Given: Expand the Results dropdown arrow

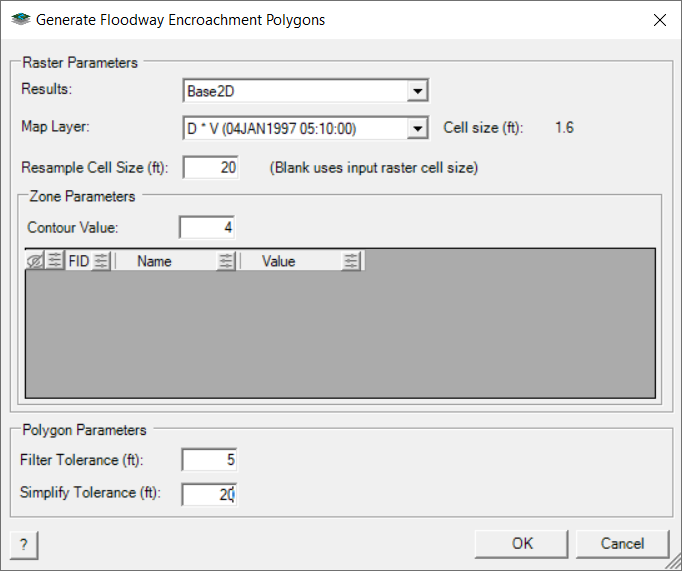Looking at the screenshot, I should [x=418, y=91].
